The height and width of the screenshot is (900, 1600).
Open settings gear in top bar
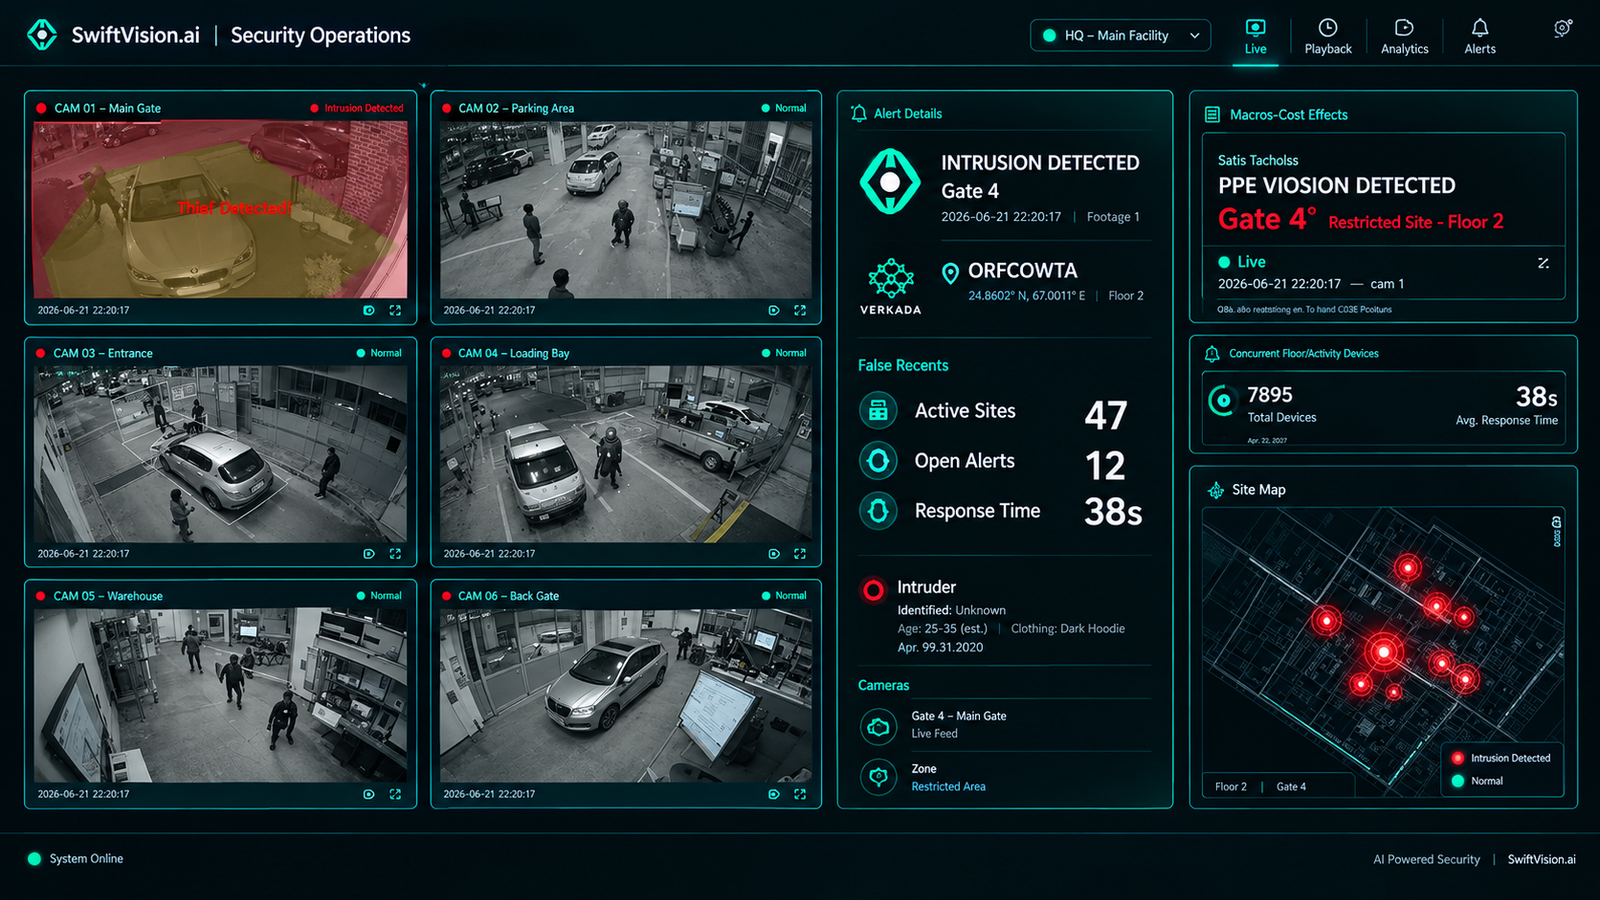[x=1562, y=28]
